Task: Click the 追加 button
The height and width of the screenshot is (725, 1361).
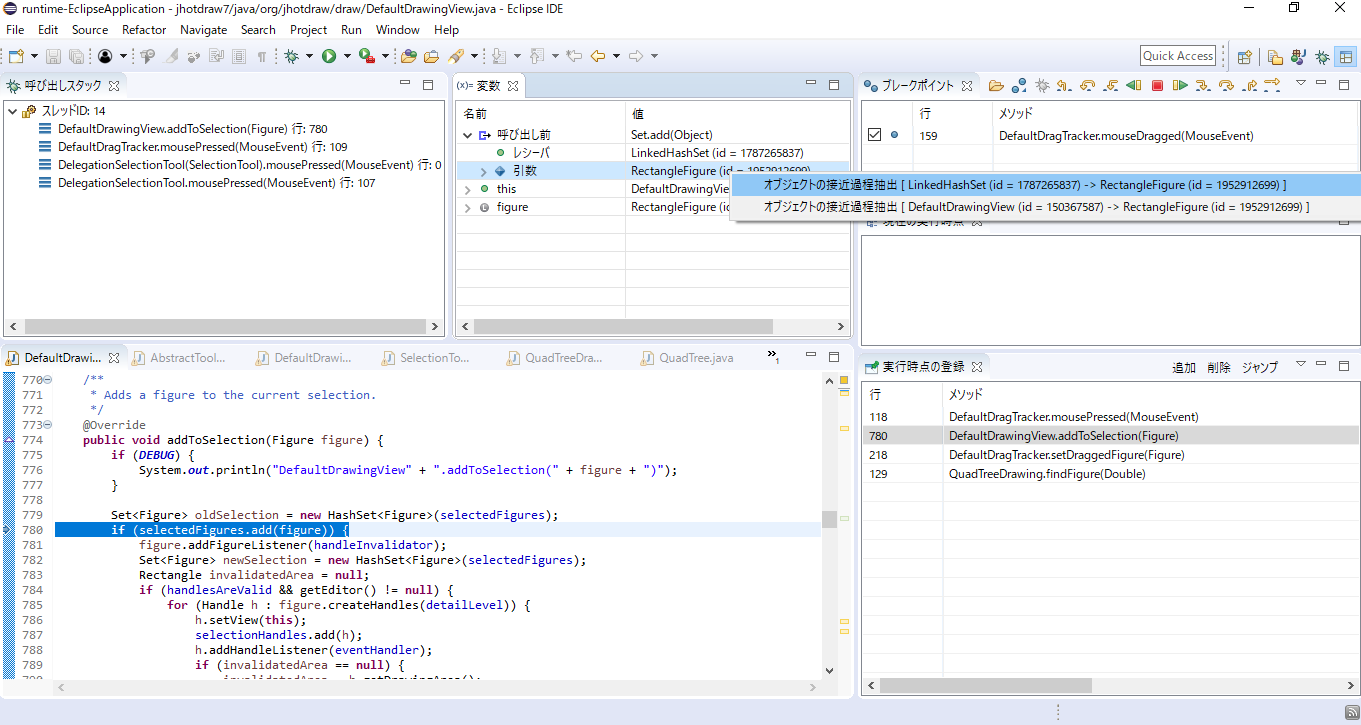Action: click(1184, 367)
